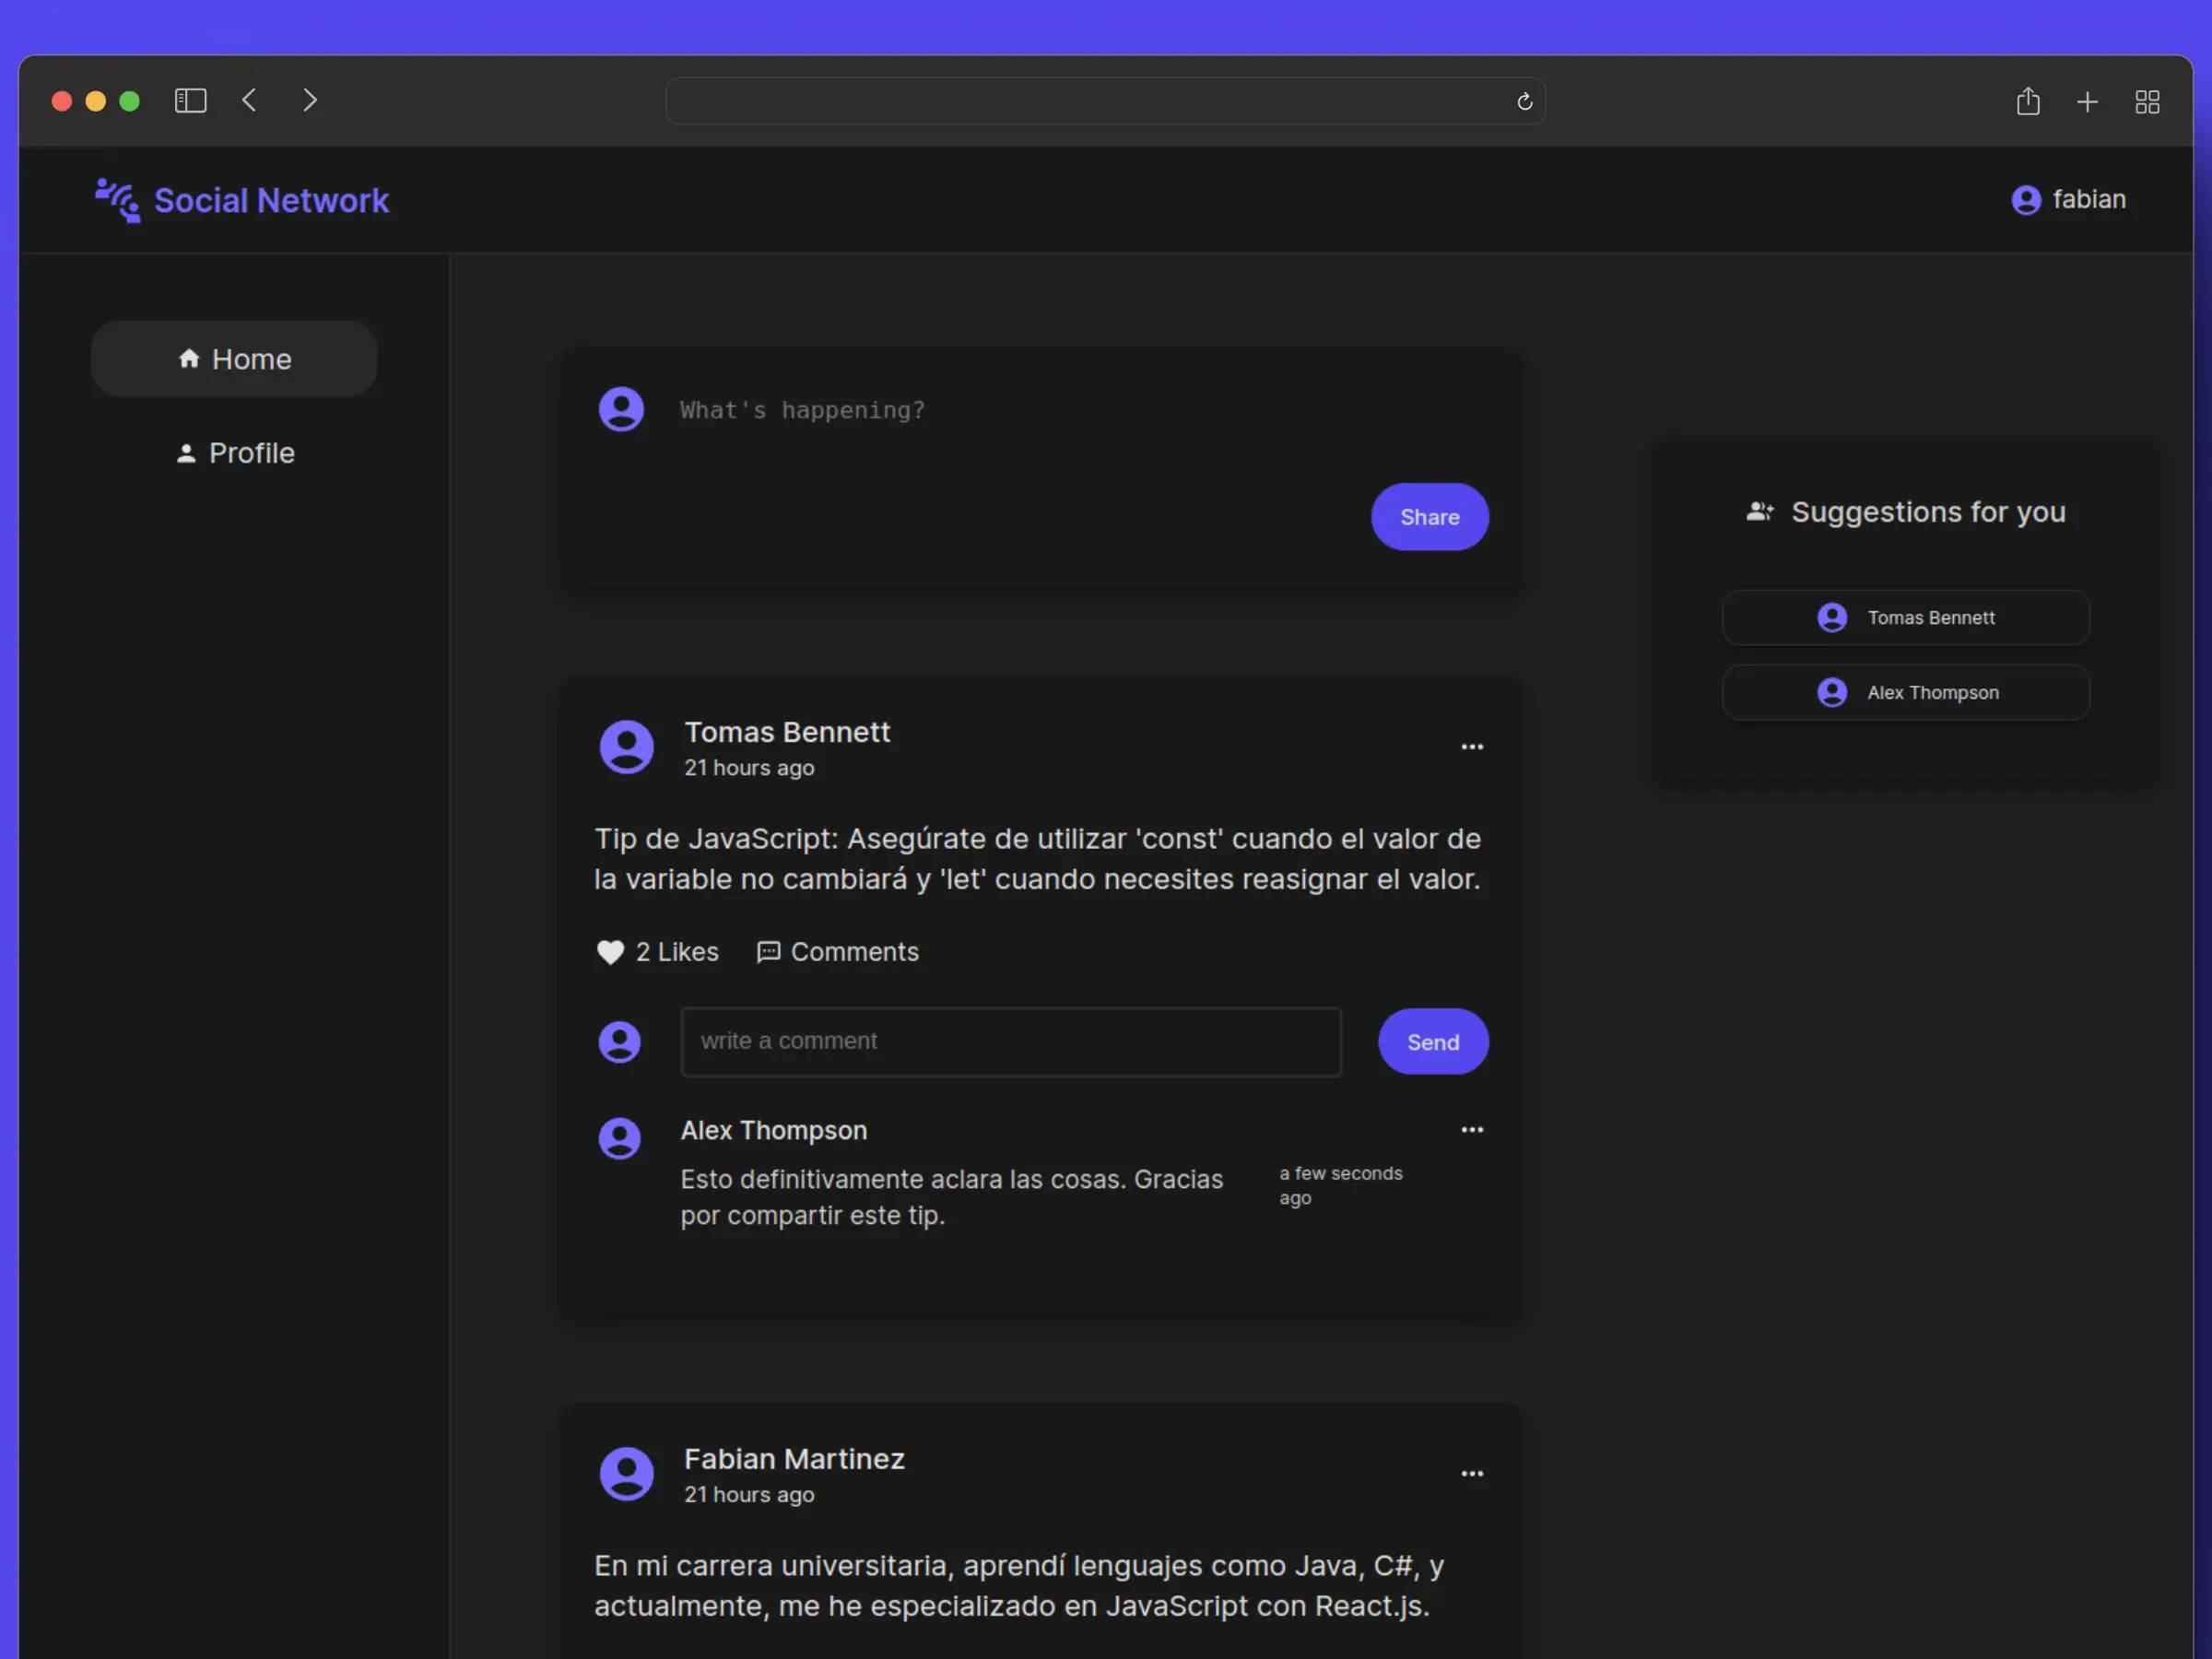
Task: Open Tomas Bennett's name on his post
Action: pos(787,732)
